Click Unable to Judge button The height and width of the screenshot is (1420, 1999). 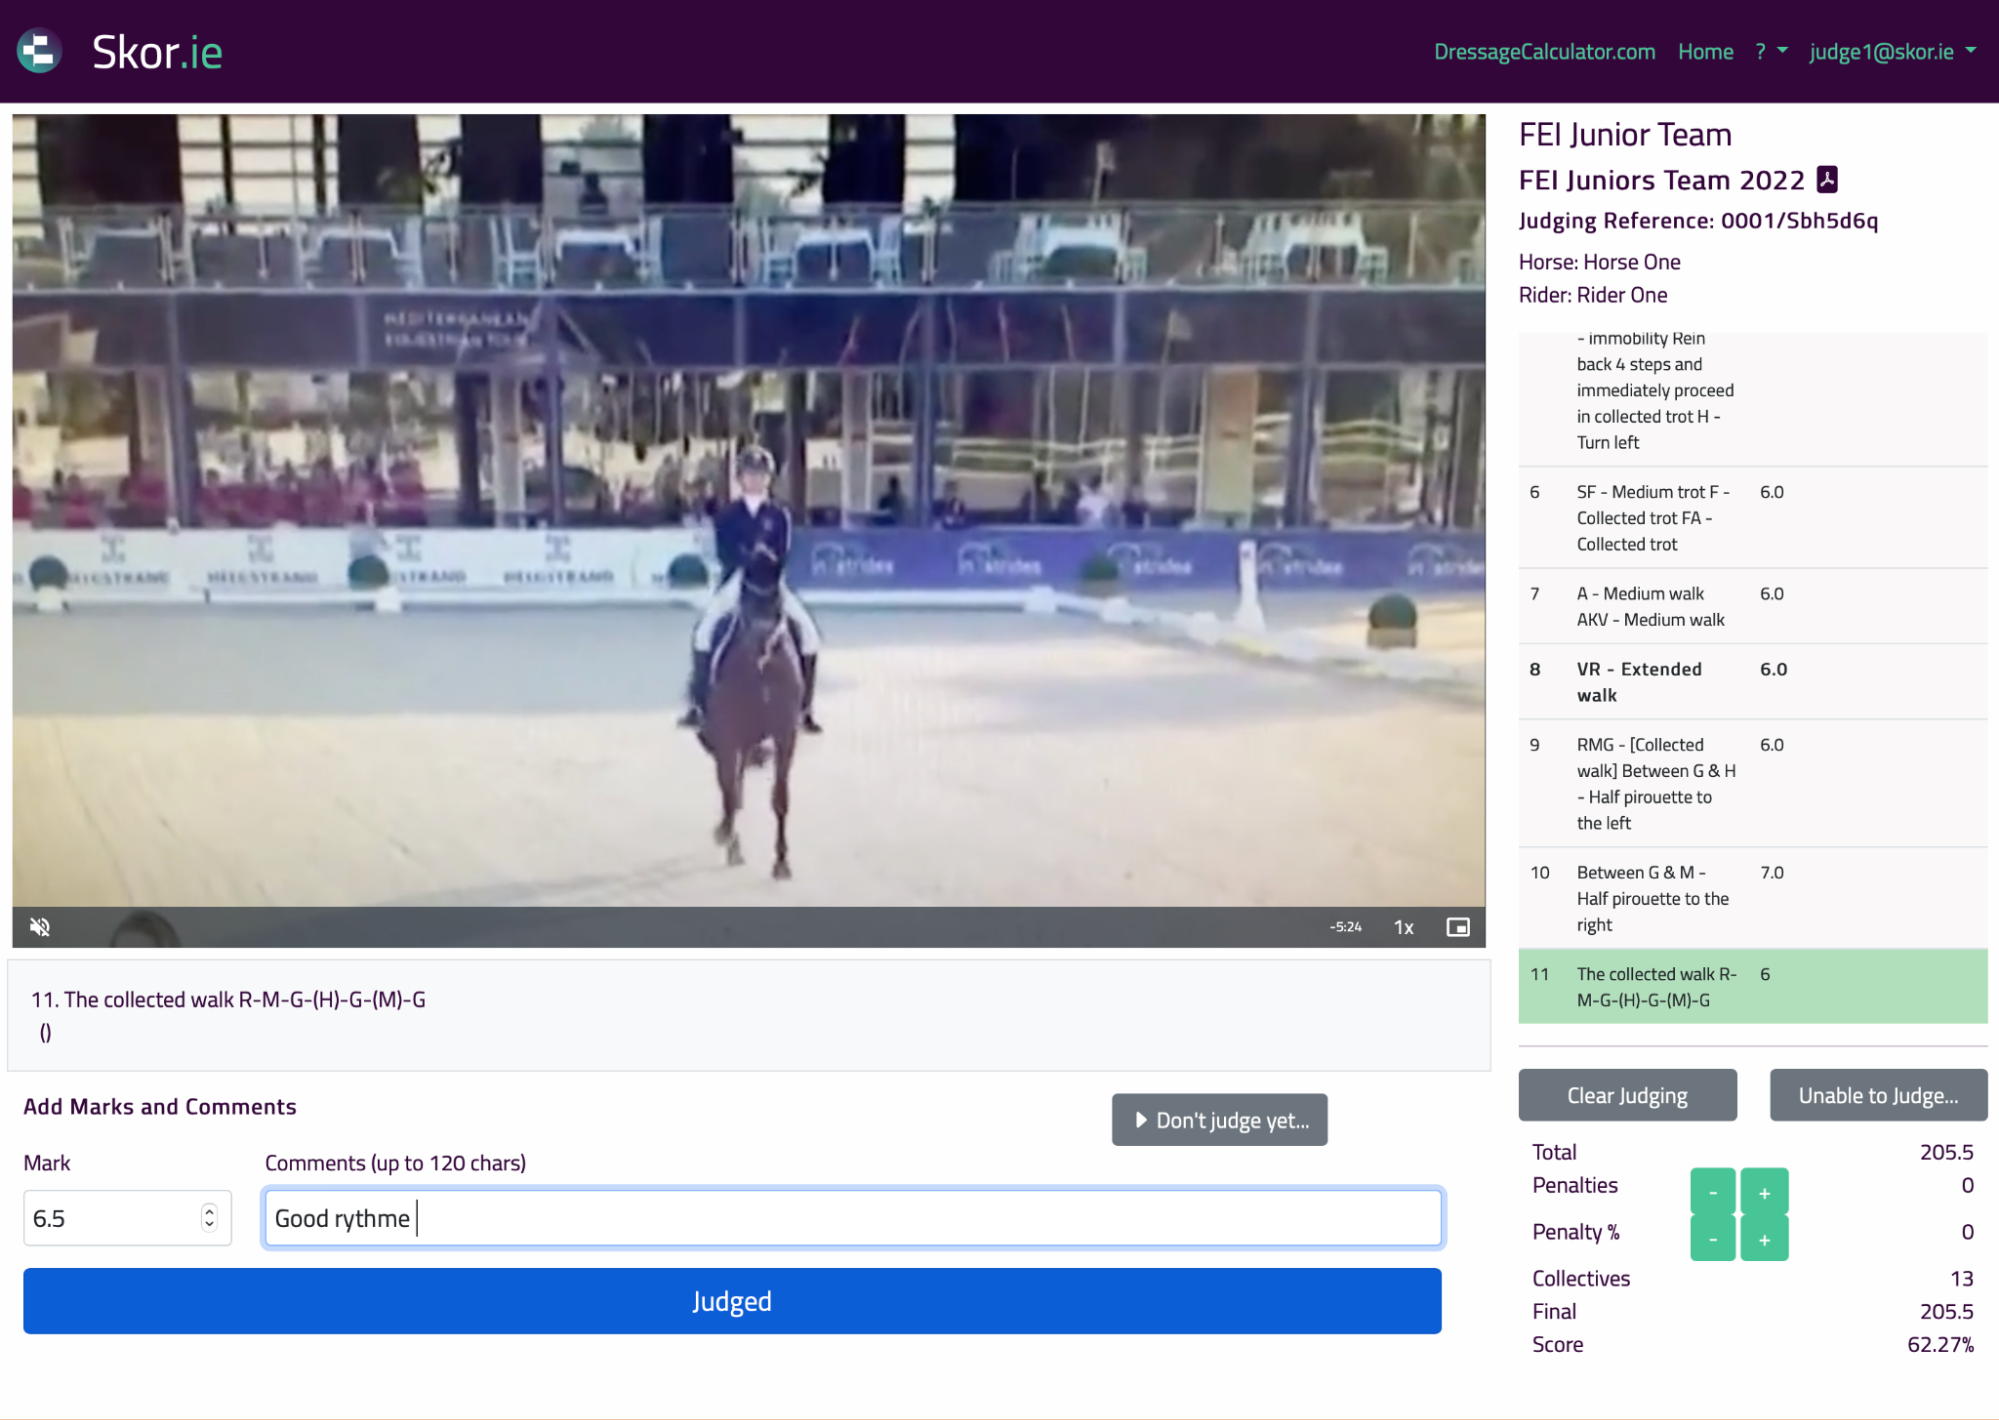[x=1877, y=1095]
